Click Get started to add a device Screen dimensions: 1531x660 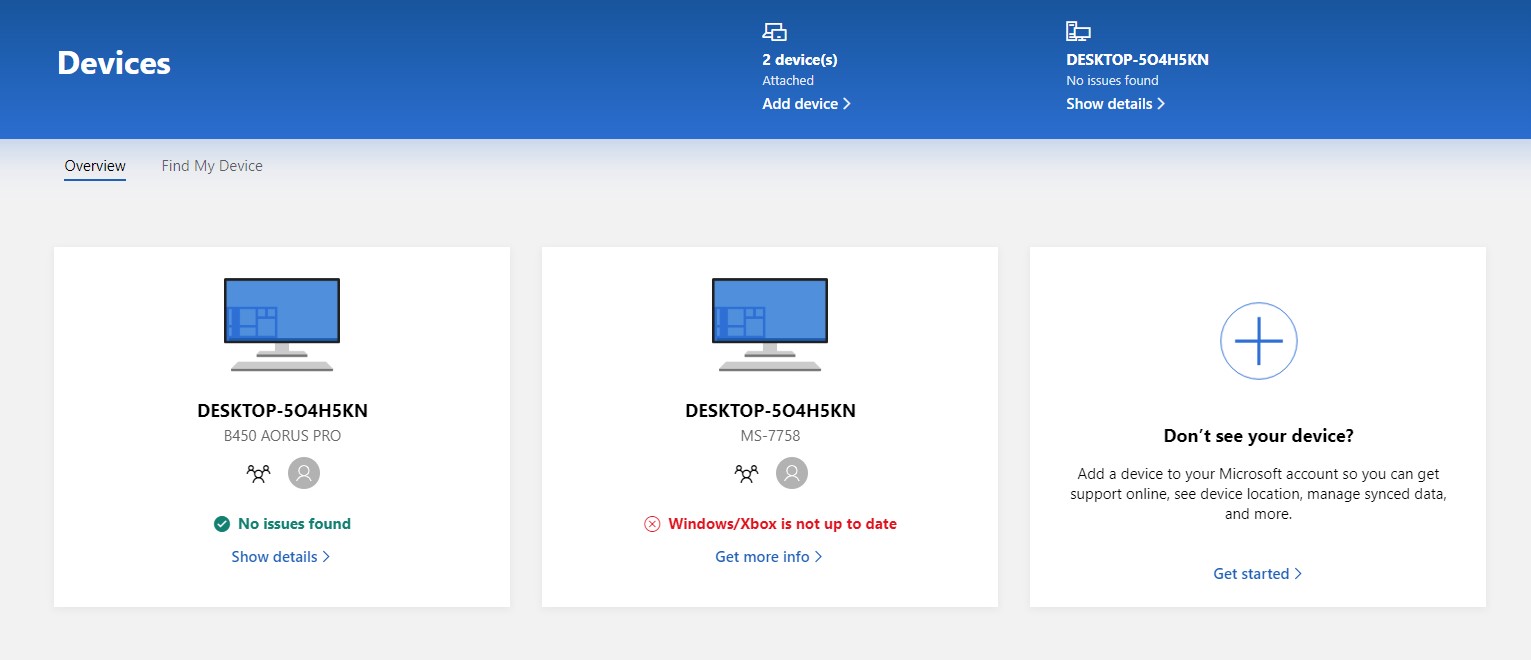[x=1257, y=573]
